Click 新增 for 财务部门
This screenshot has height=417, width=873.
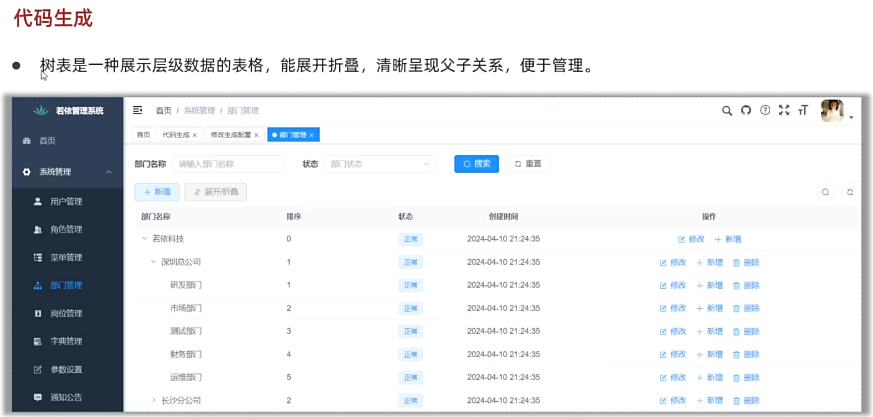click(709, 354)
